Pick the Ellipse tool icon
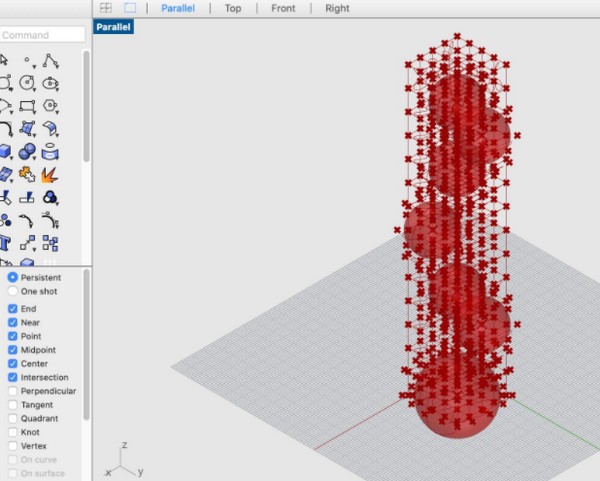 pyautogui.click(x=49, y=83)
